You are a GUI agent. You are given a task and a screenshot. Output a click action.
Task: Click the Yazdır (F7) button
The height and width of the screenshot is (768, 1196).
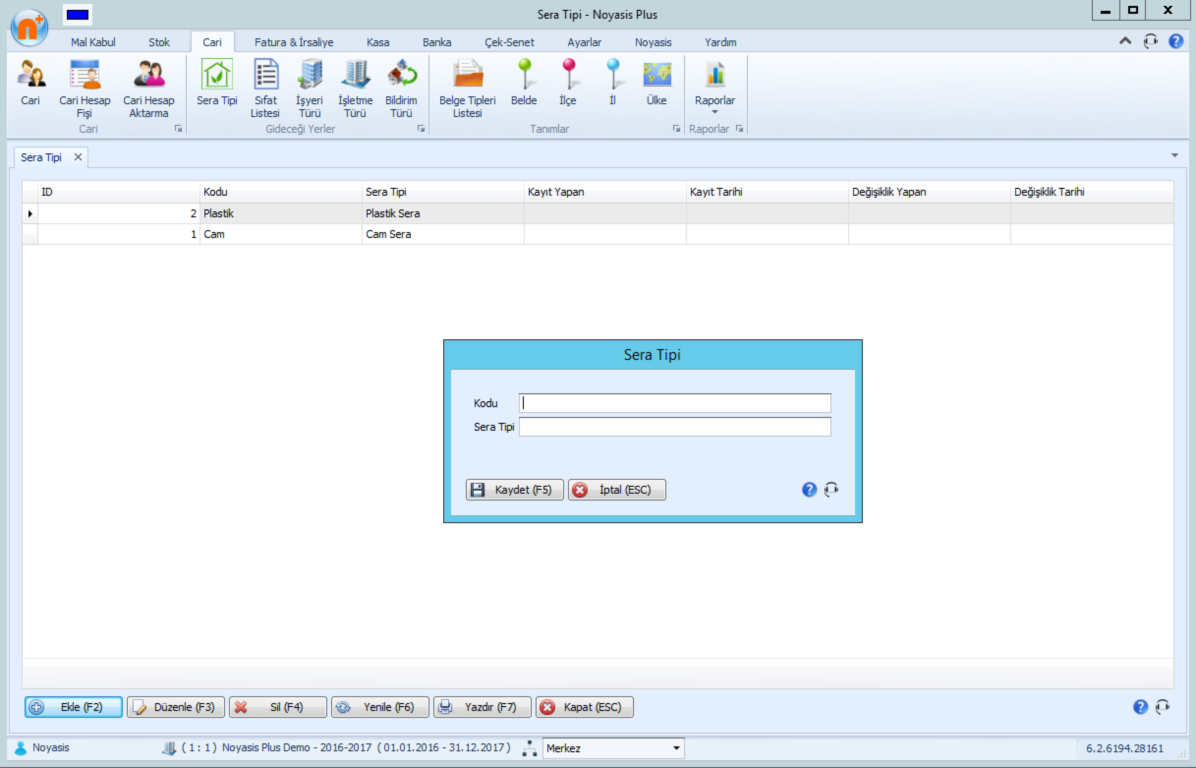point(483,707)
